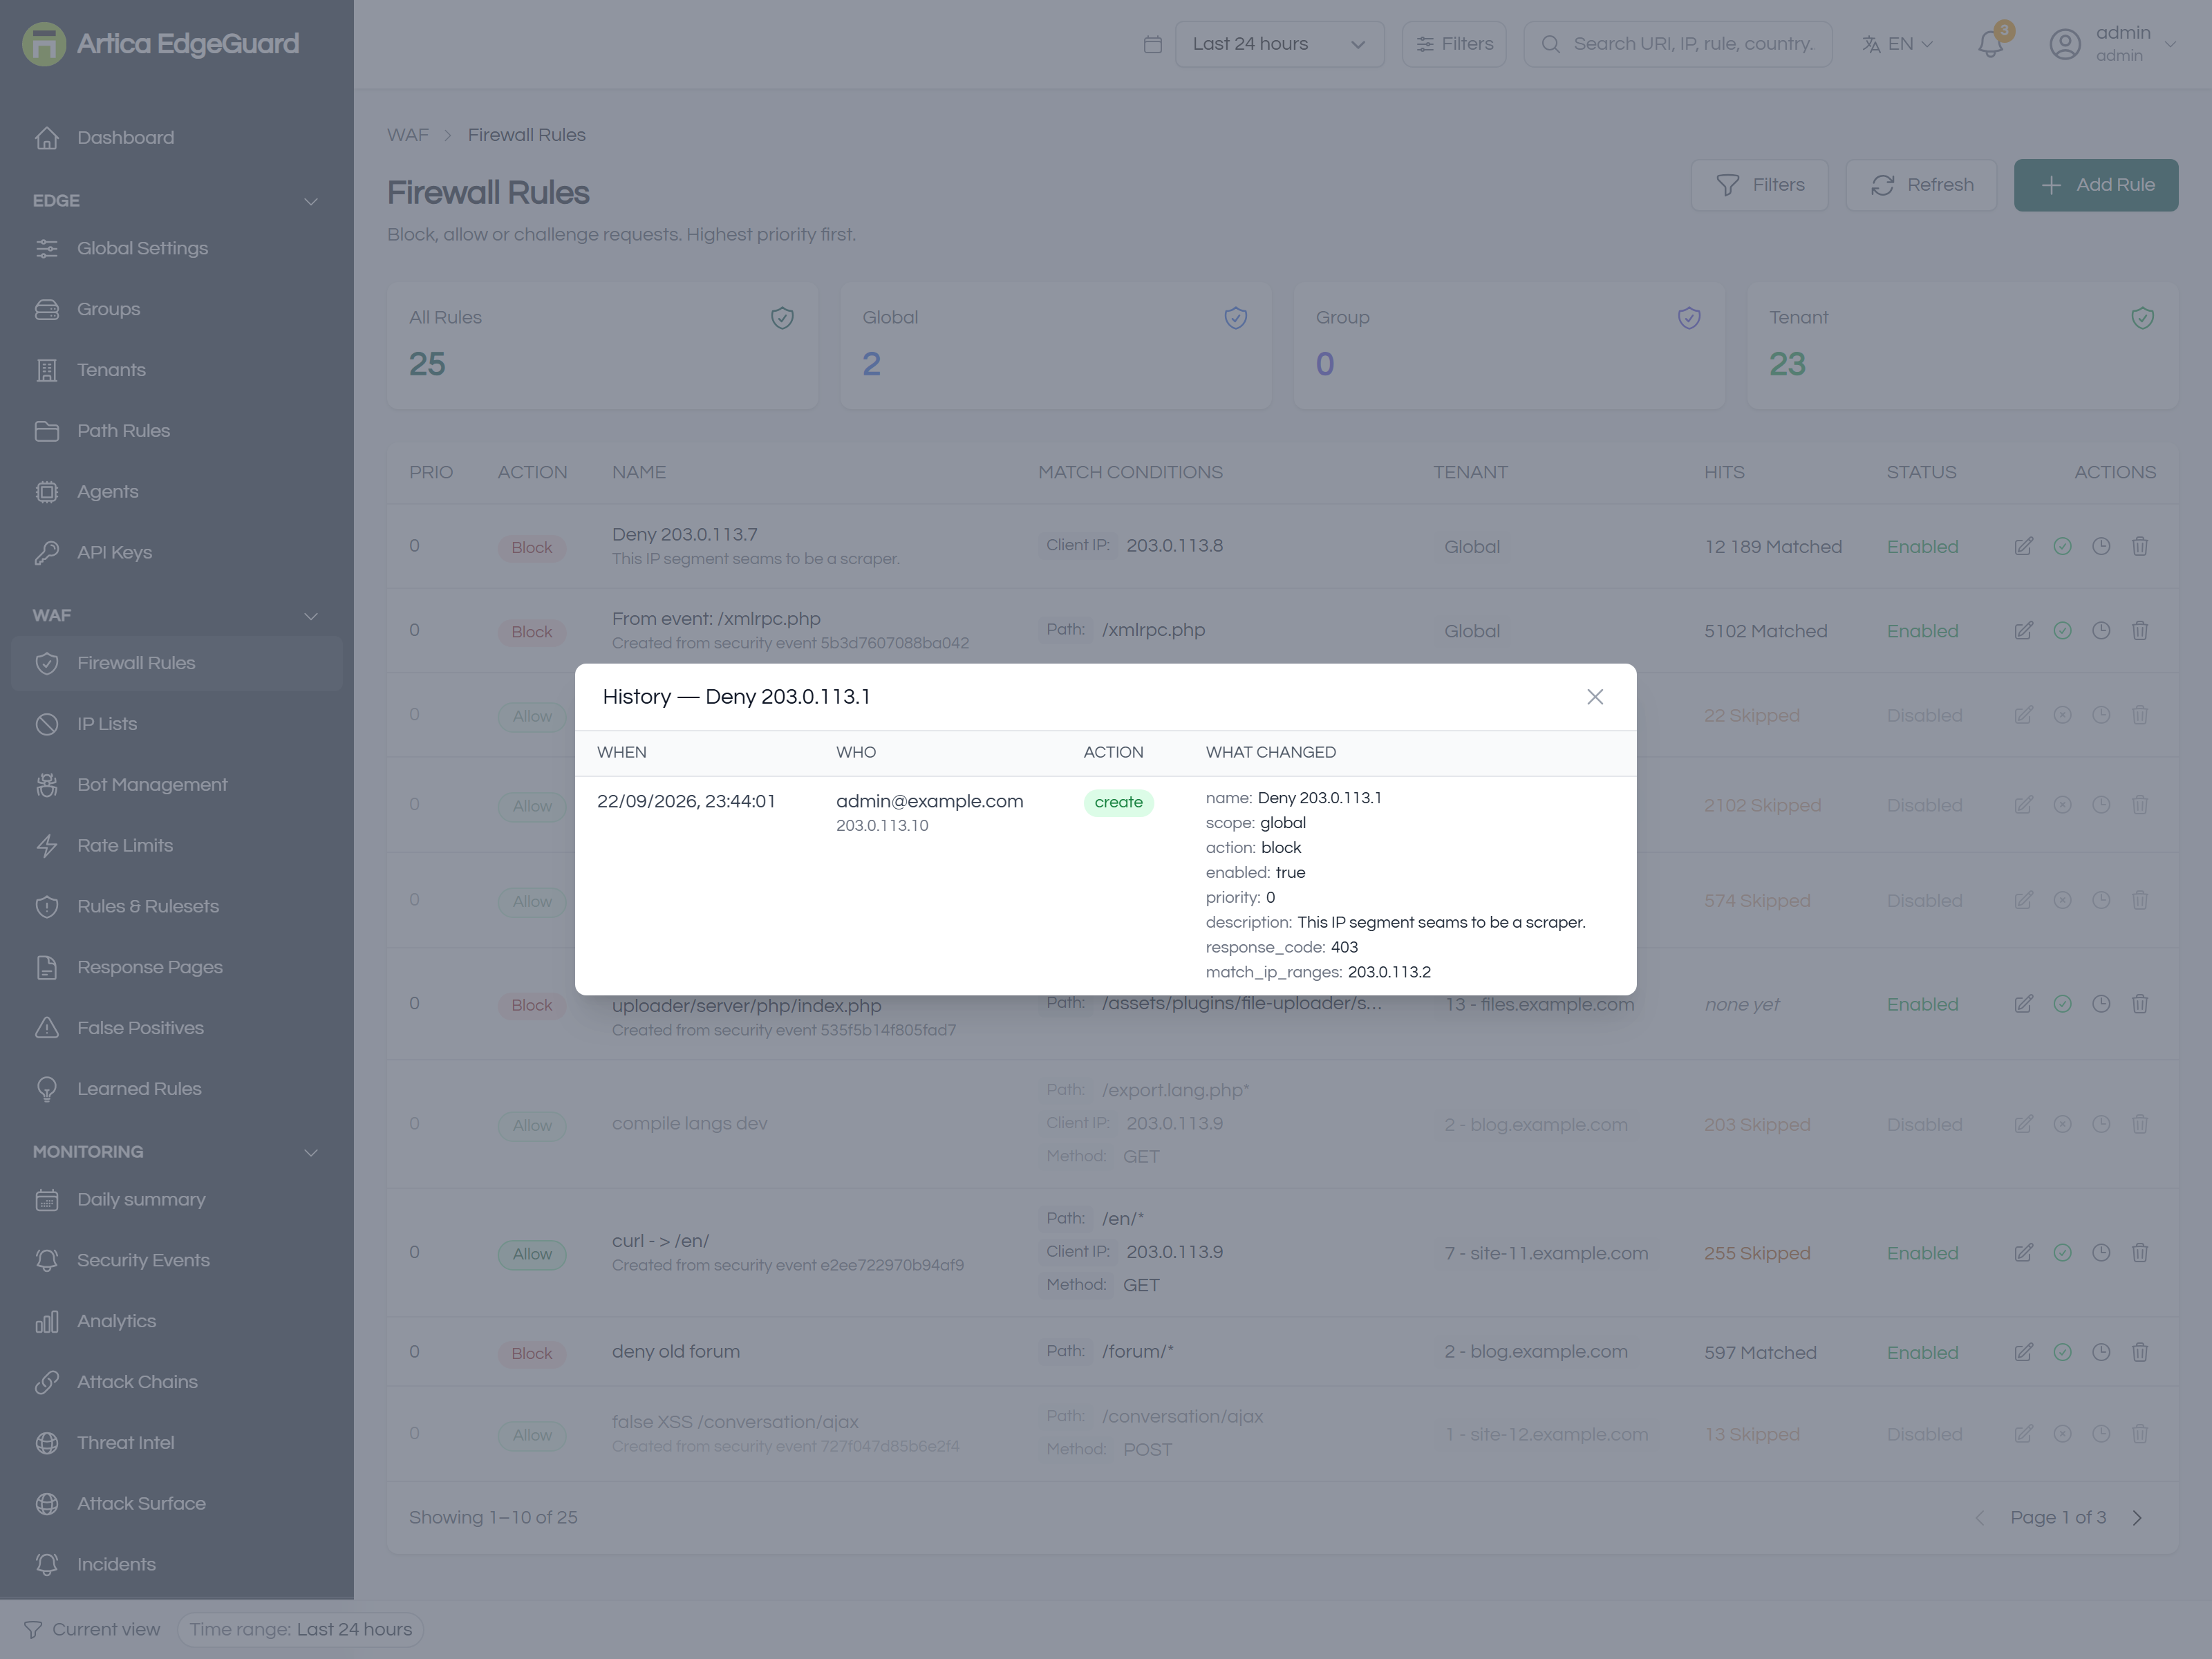Go to next page of rules
This screenshot has width=2212, height=1659.
(2137, 1518)
